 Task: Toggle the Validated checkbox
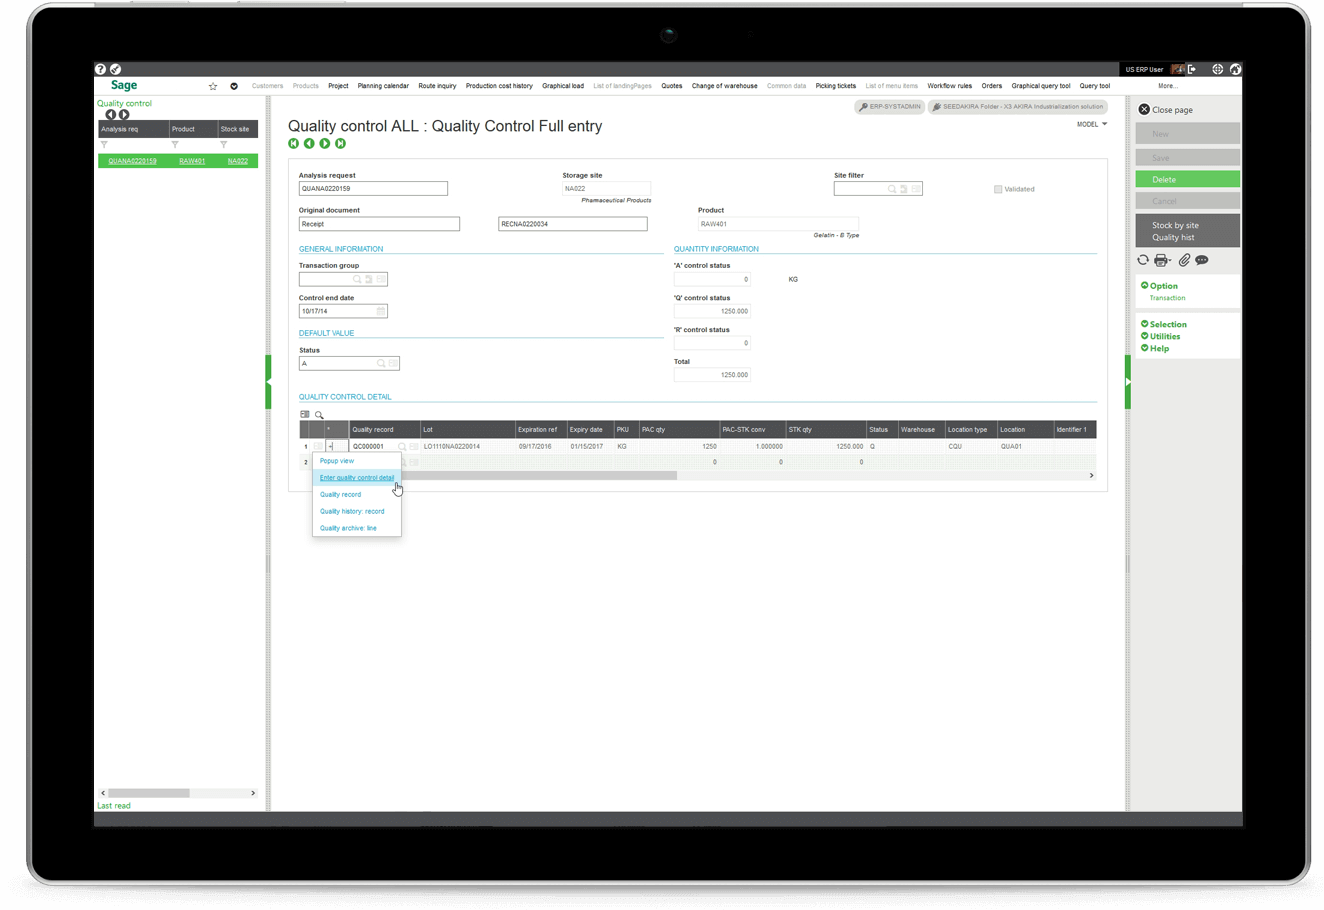click(998, 189)
